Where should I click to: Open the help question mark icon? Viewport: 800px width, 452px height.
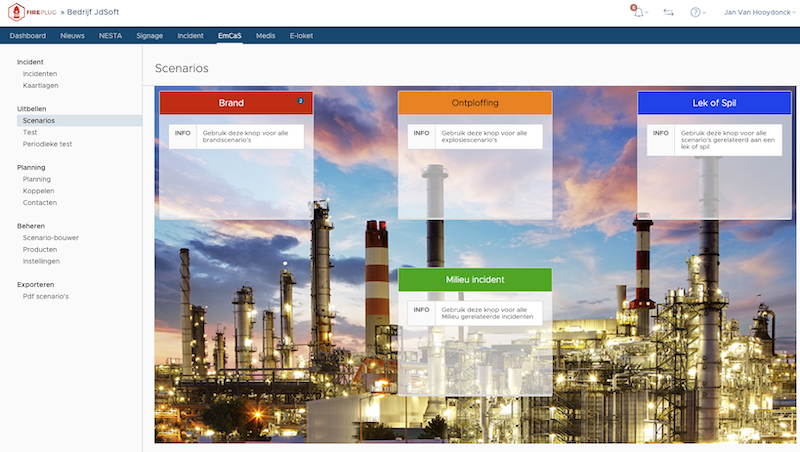(696, 12)
